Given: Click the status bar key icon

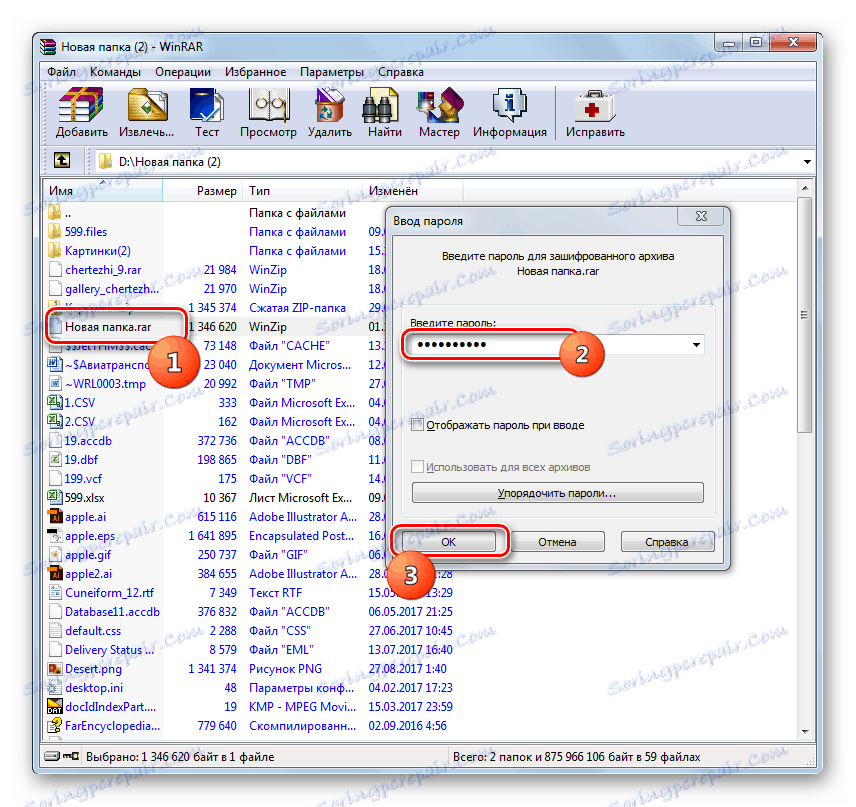Looking at the screenshot, I should tap(71, 756).
